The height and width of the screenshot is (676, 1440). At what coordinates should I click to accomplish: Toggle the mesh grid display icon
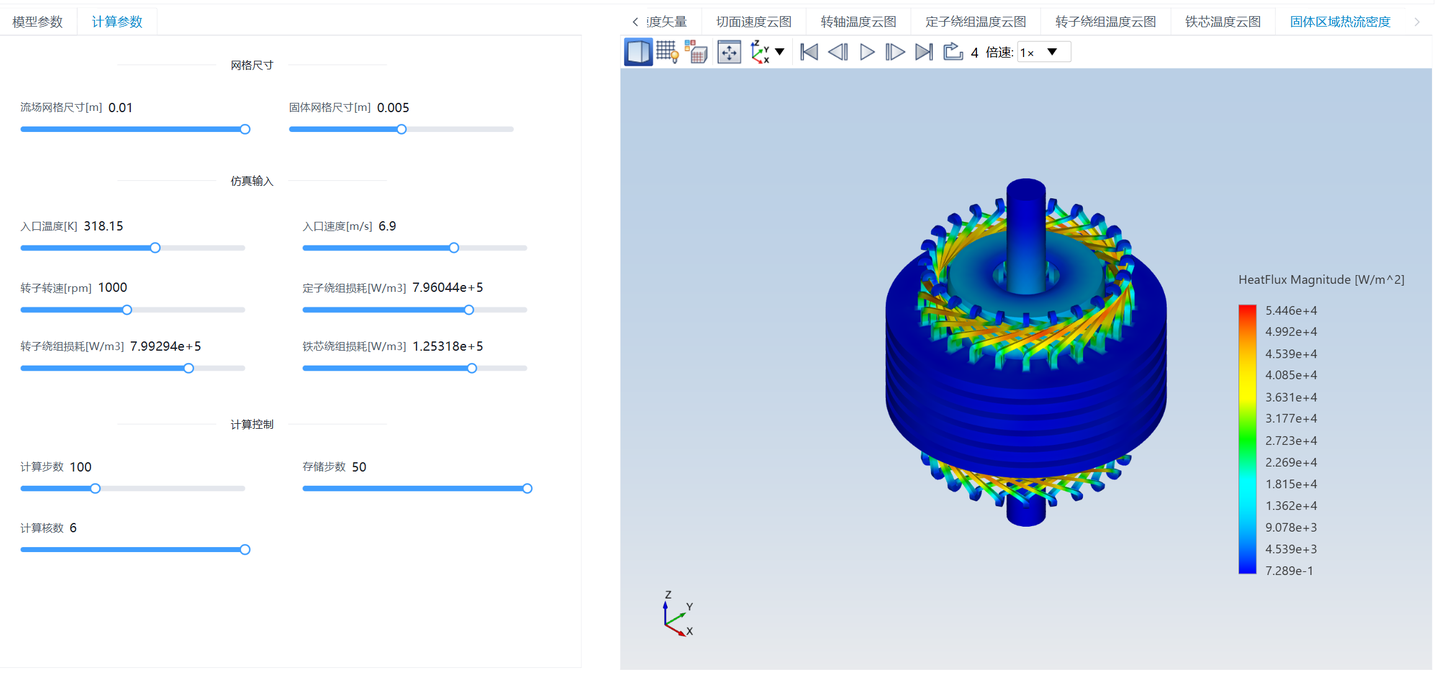pyautogui.click(x=667, y=52)
